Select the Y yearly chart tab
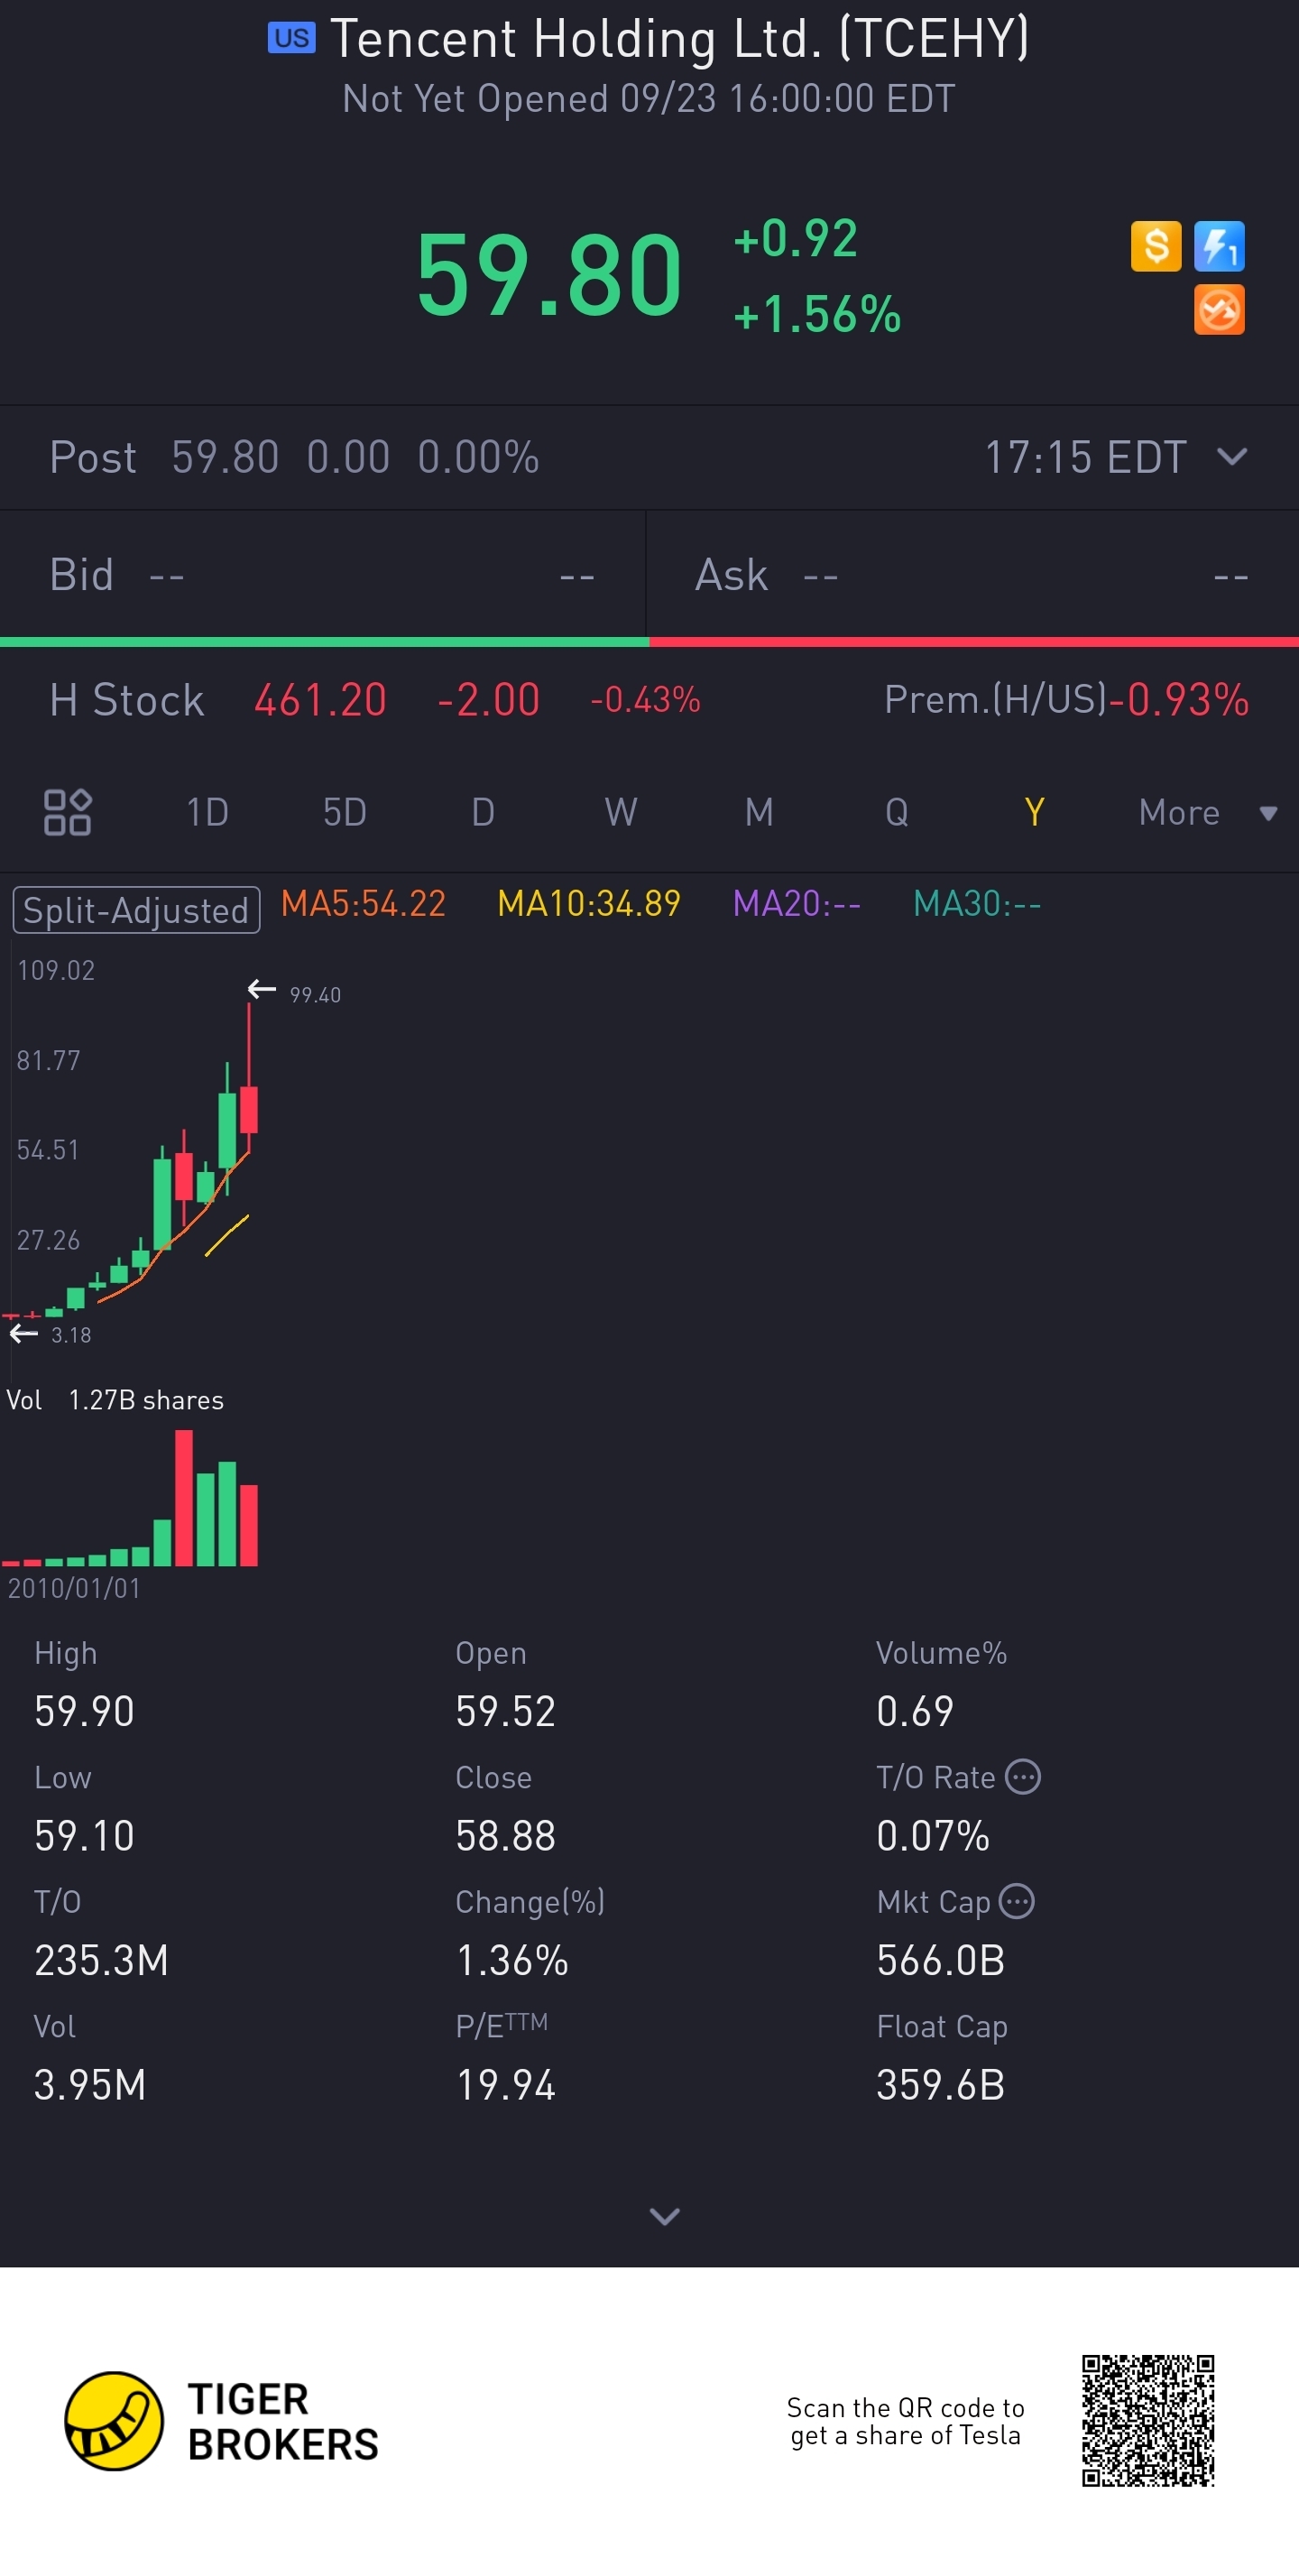 point(1034,812)
